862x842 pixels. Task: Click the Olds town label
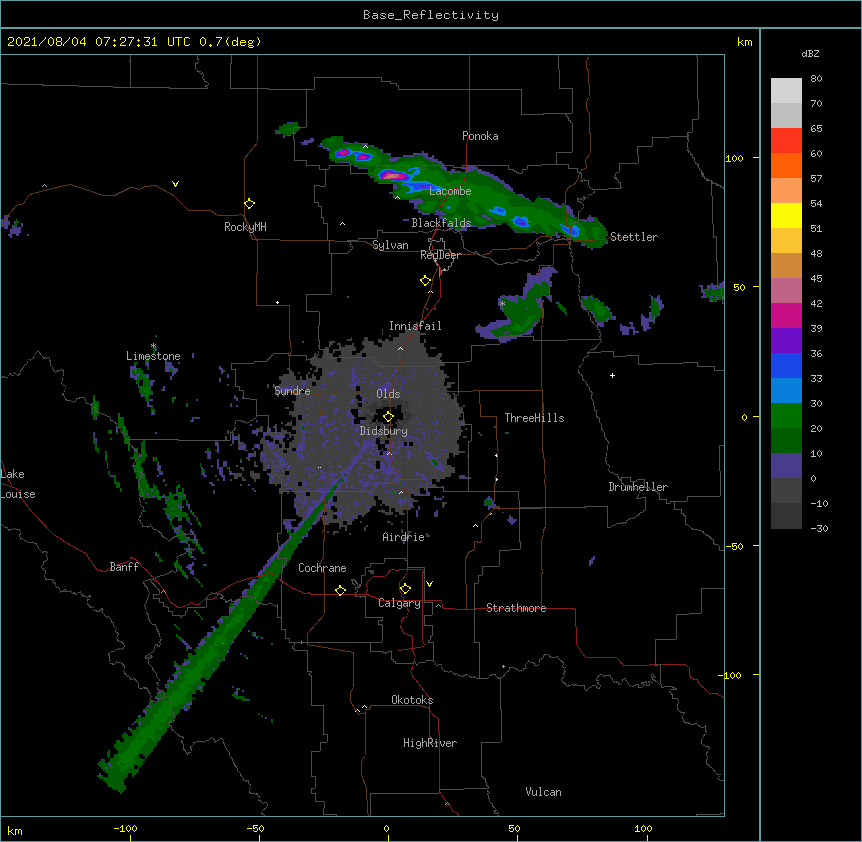[388, 394]
